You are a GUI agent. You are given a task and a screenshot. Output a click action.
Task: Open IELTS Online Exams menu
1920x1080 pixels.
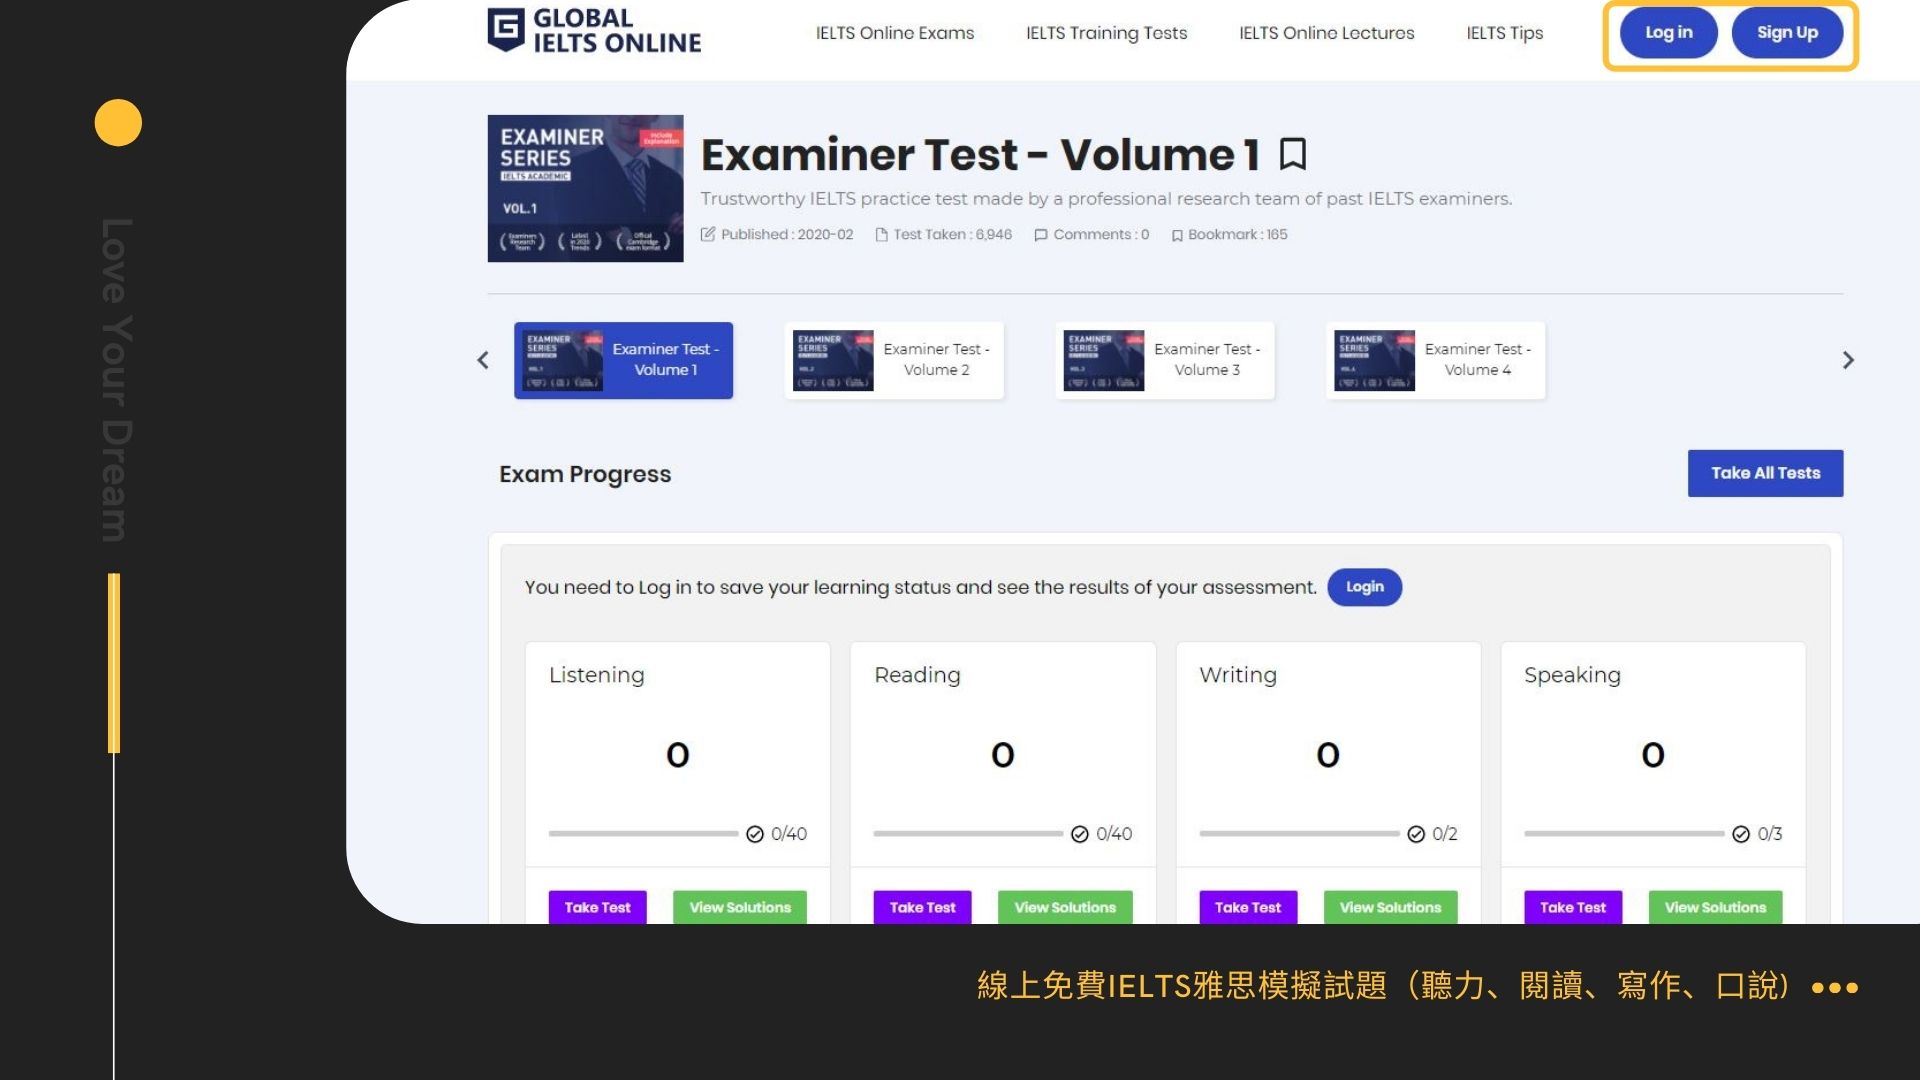895,33
